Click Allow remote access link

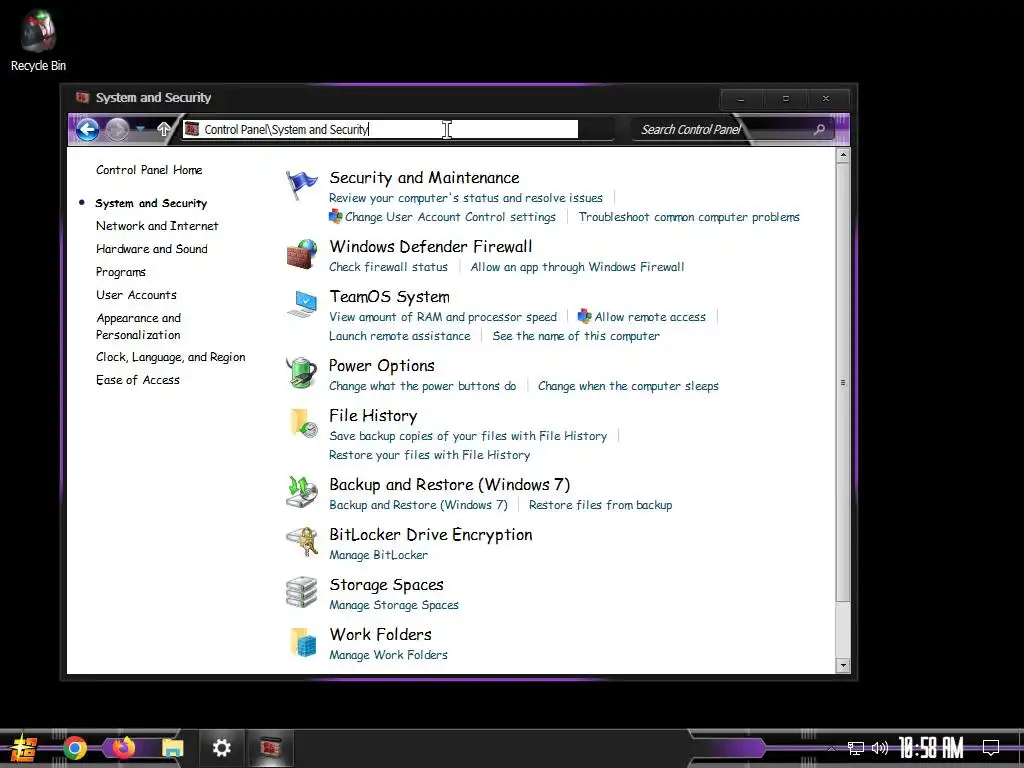pos(650,317)
